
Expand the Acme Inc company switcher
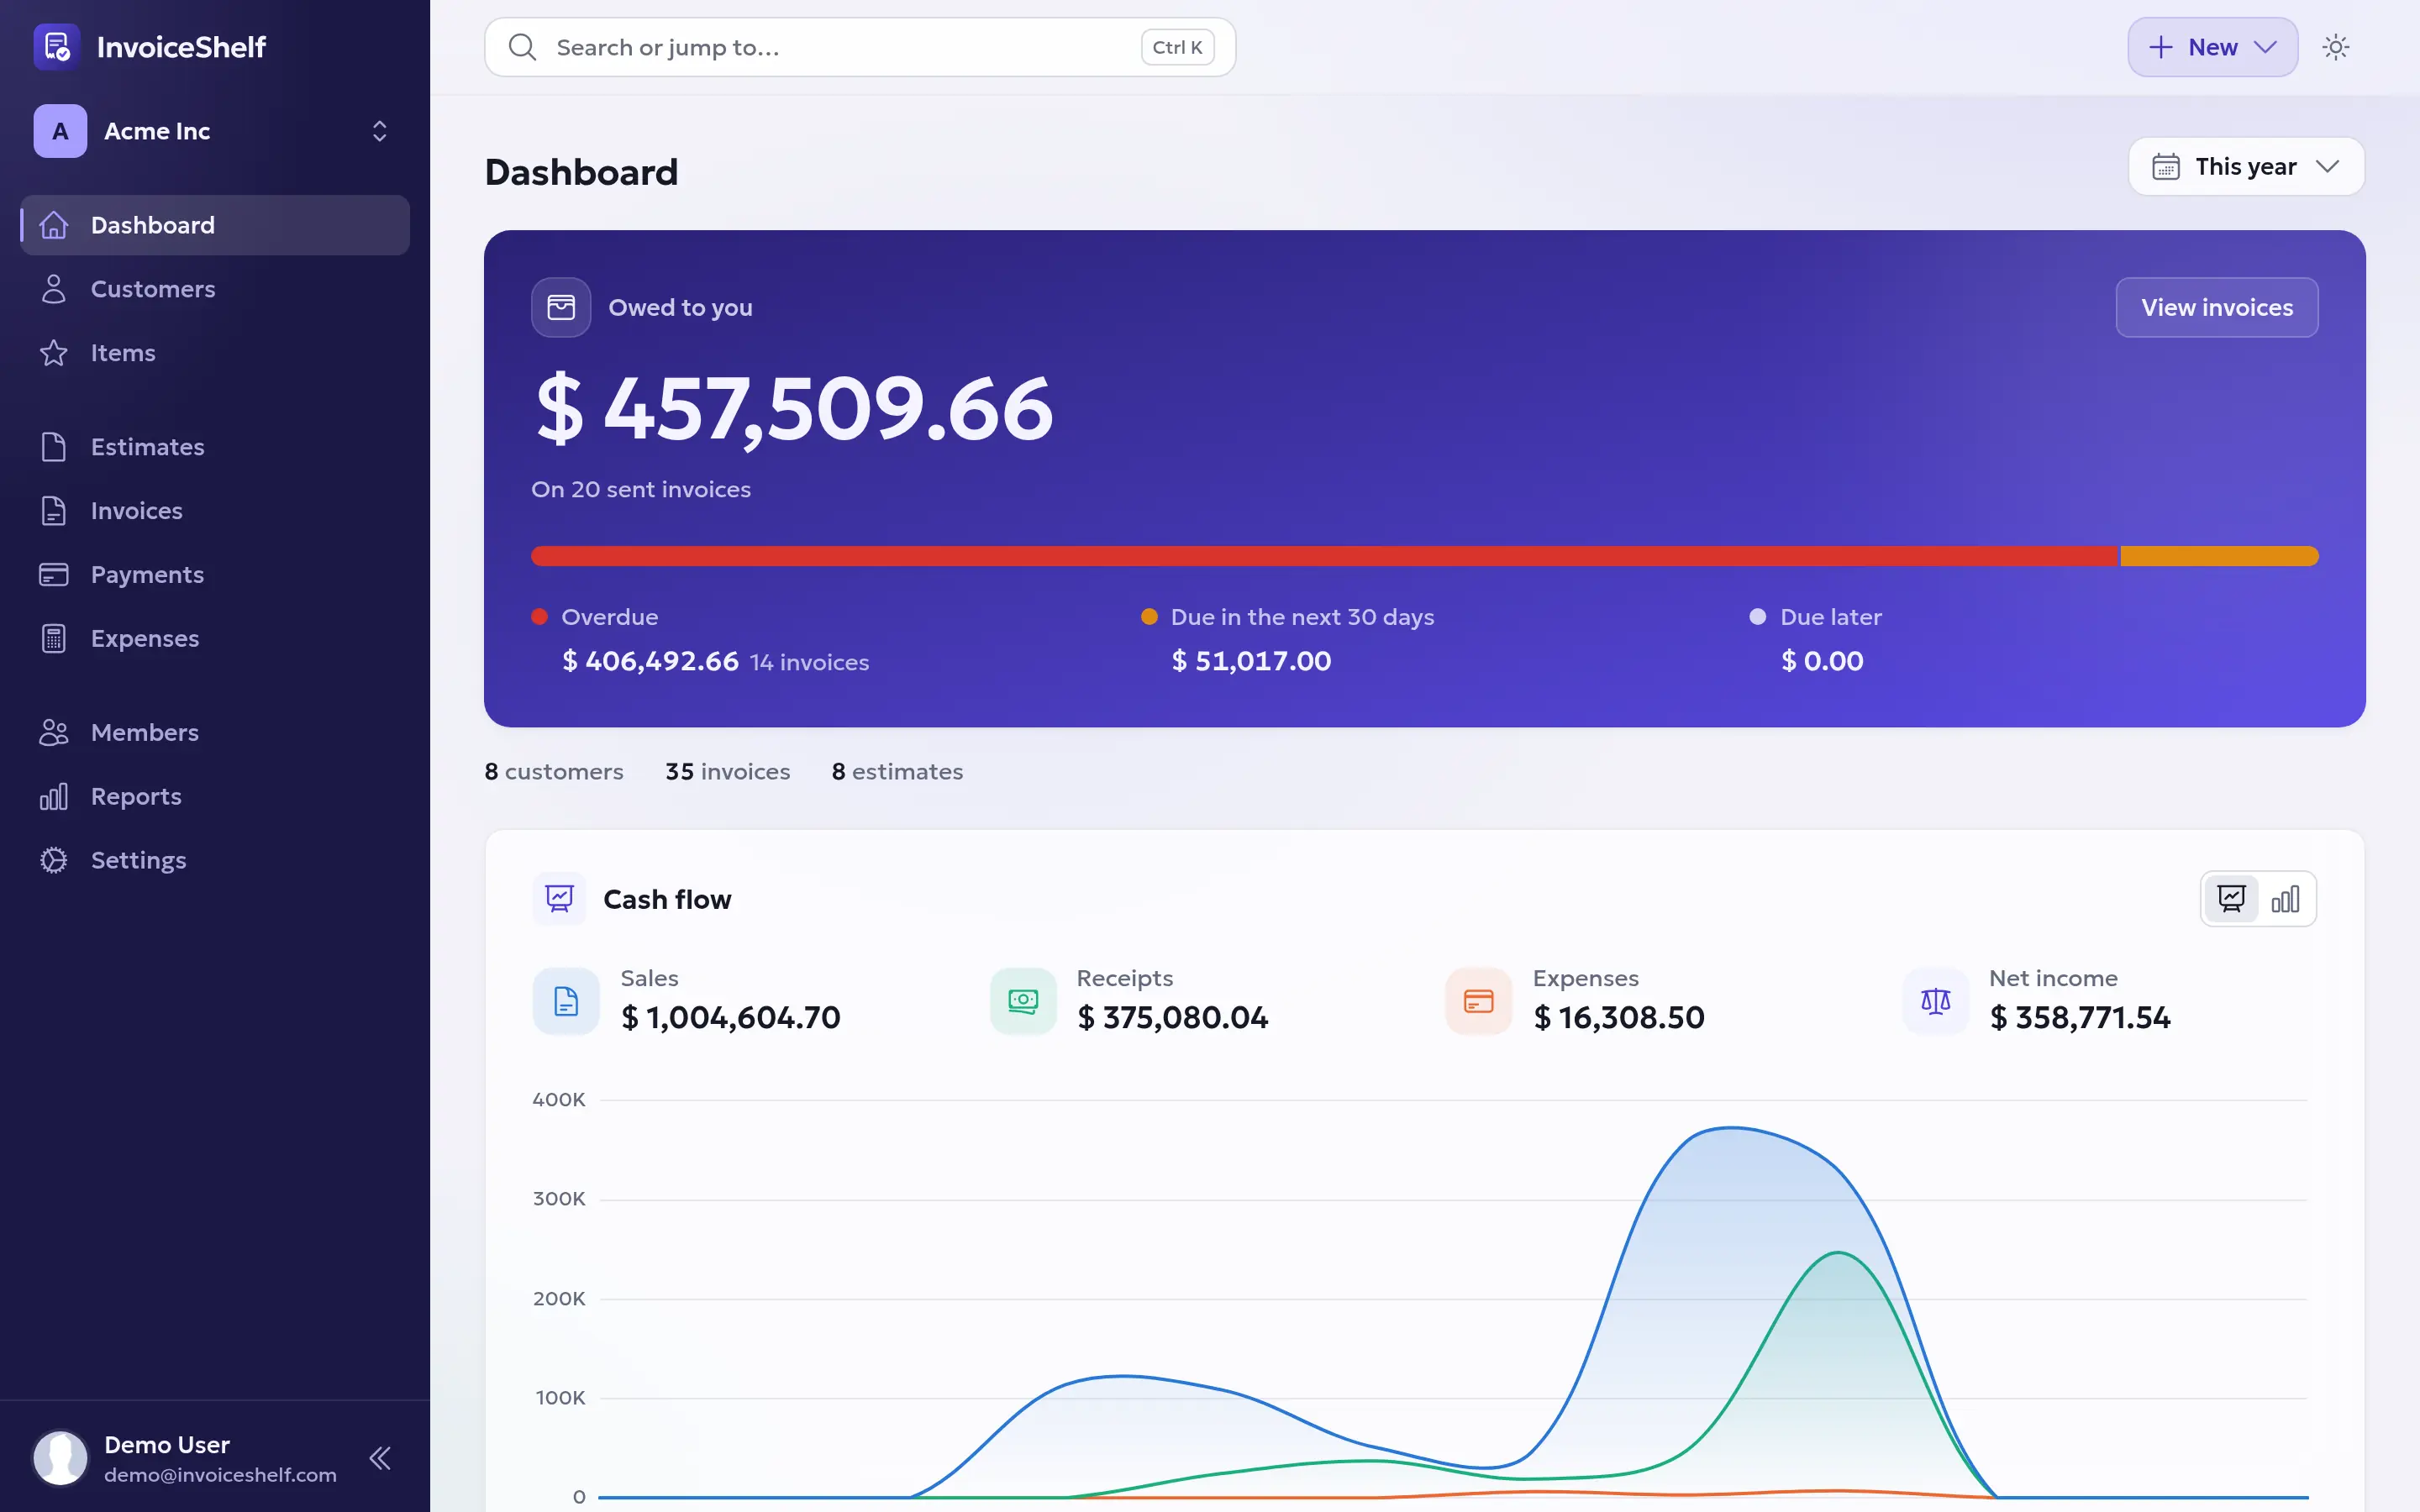pos(380,131)
